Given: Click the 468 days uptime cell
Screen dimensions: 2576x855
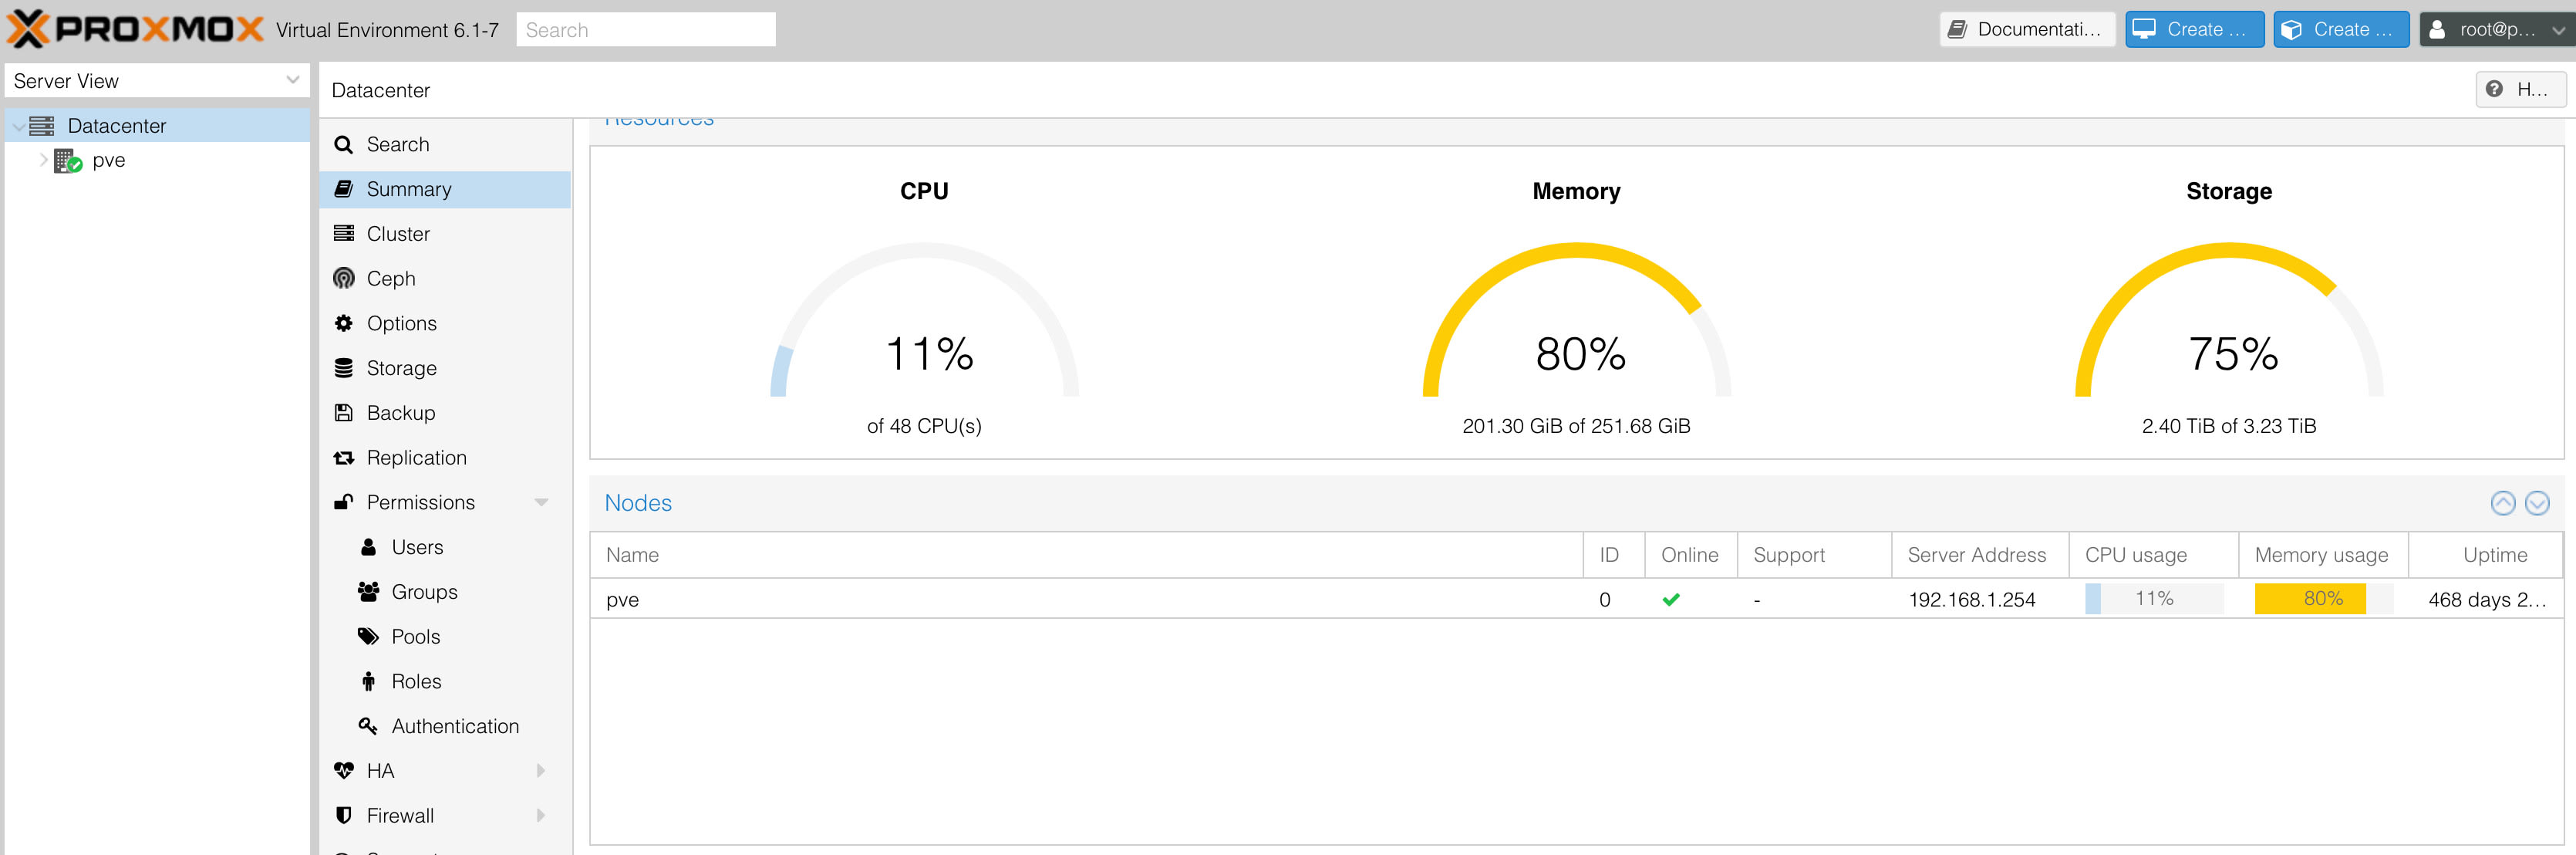Looking at the screenshot, I should (x=2487, y=600).
